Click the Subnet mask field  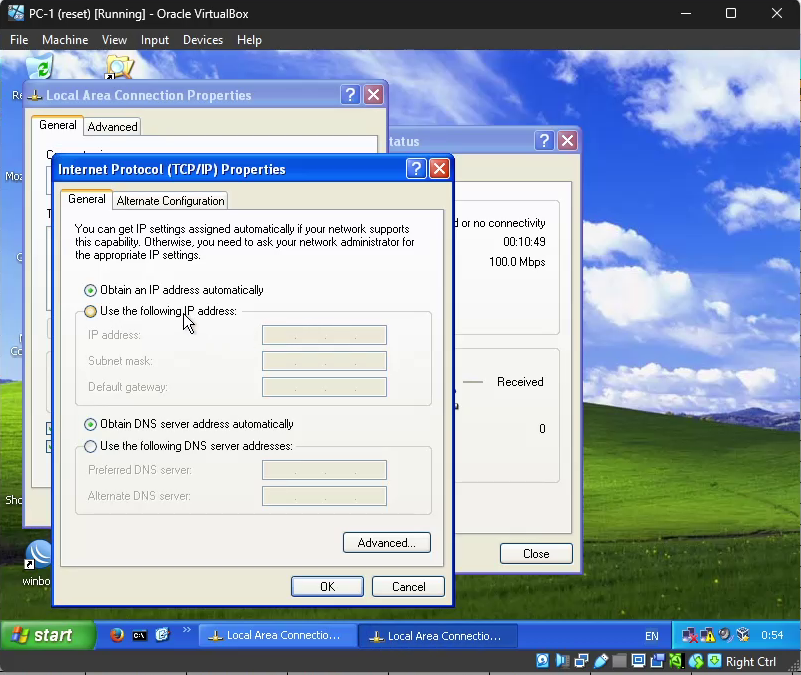click(324, 361)
